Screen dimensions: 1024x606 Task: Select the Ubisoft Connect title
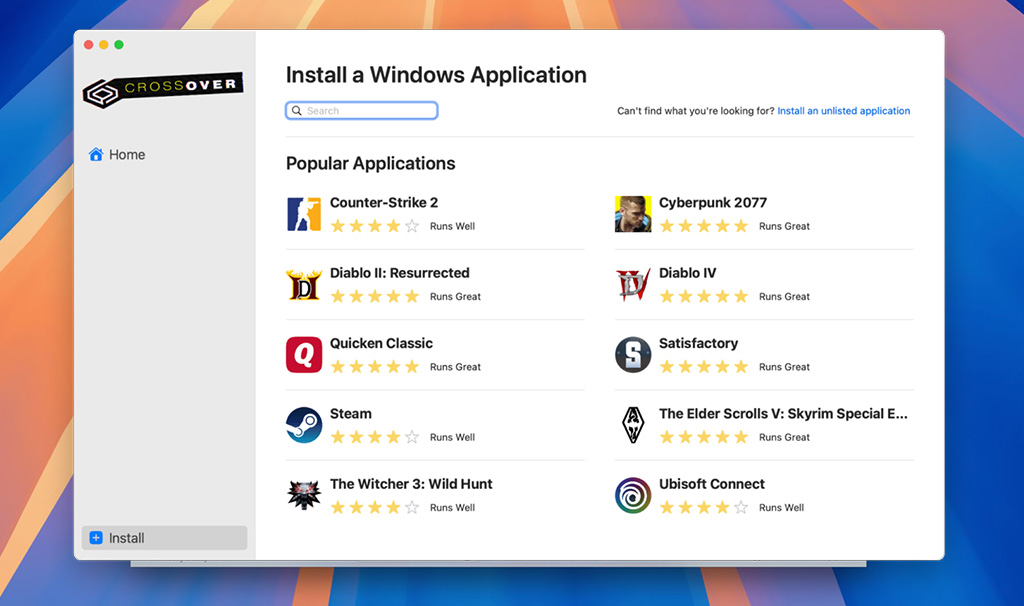click(712, 484)
